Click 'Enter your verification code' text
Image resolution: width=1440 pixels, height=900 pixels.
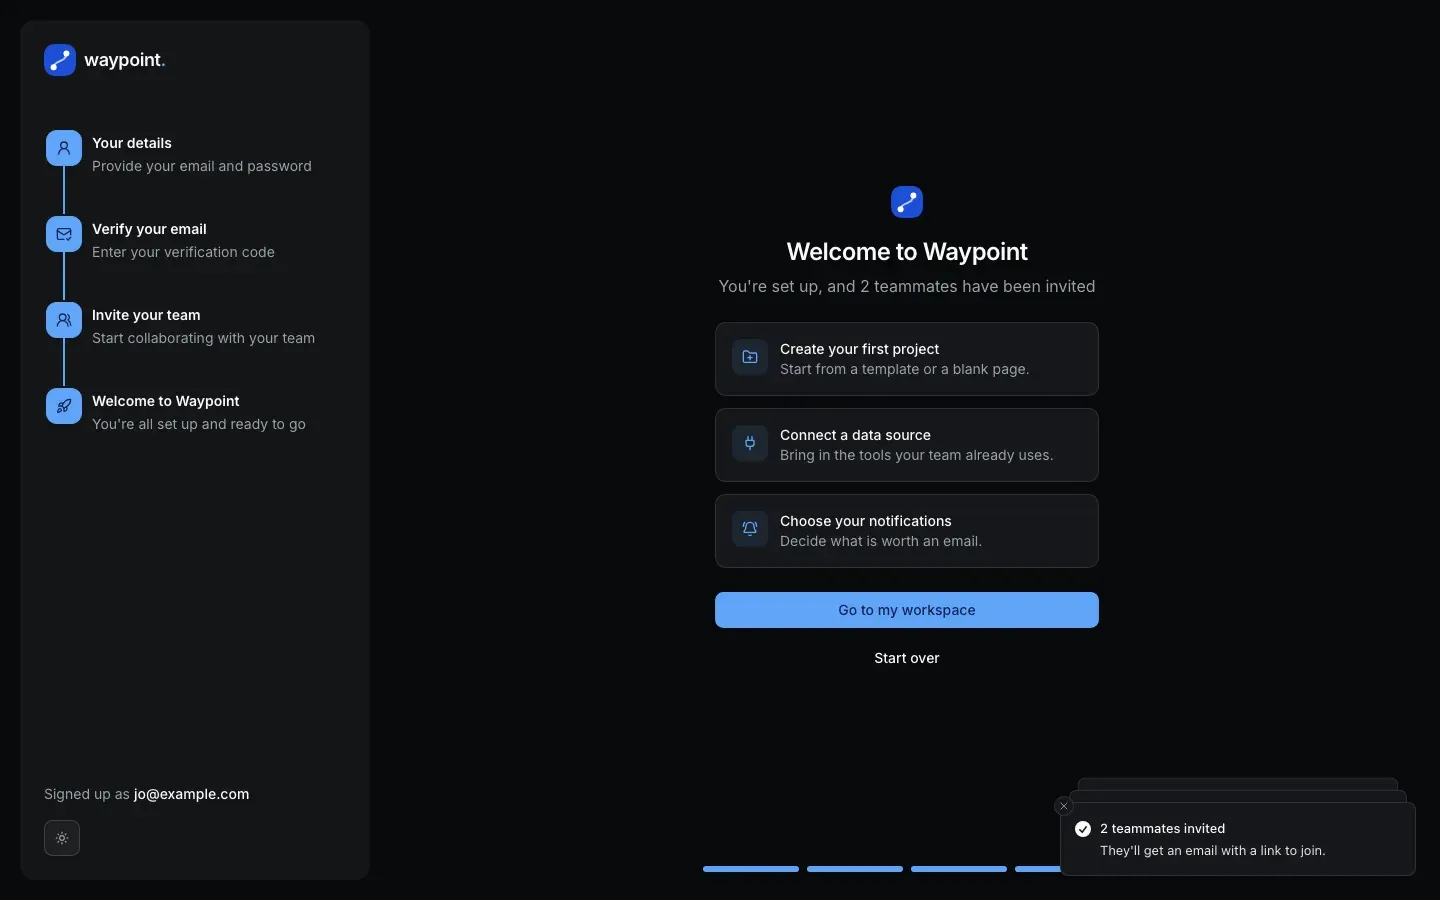pos(183,252)
